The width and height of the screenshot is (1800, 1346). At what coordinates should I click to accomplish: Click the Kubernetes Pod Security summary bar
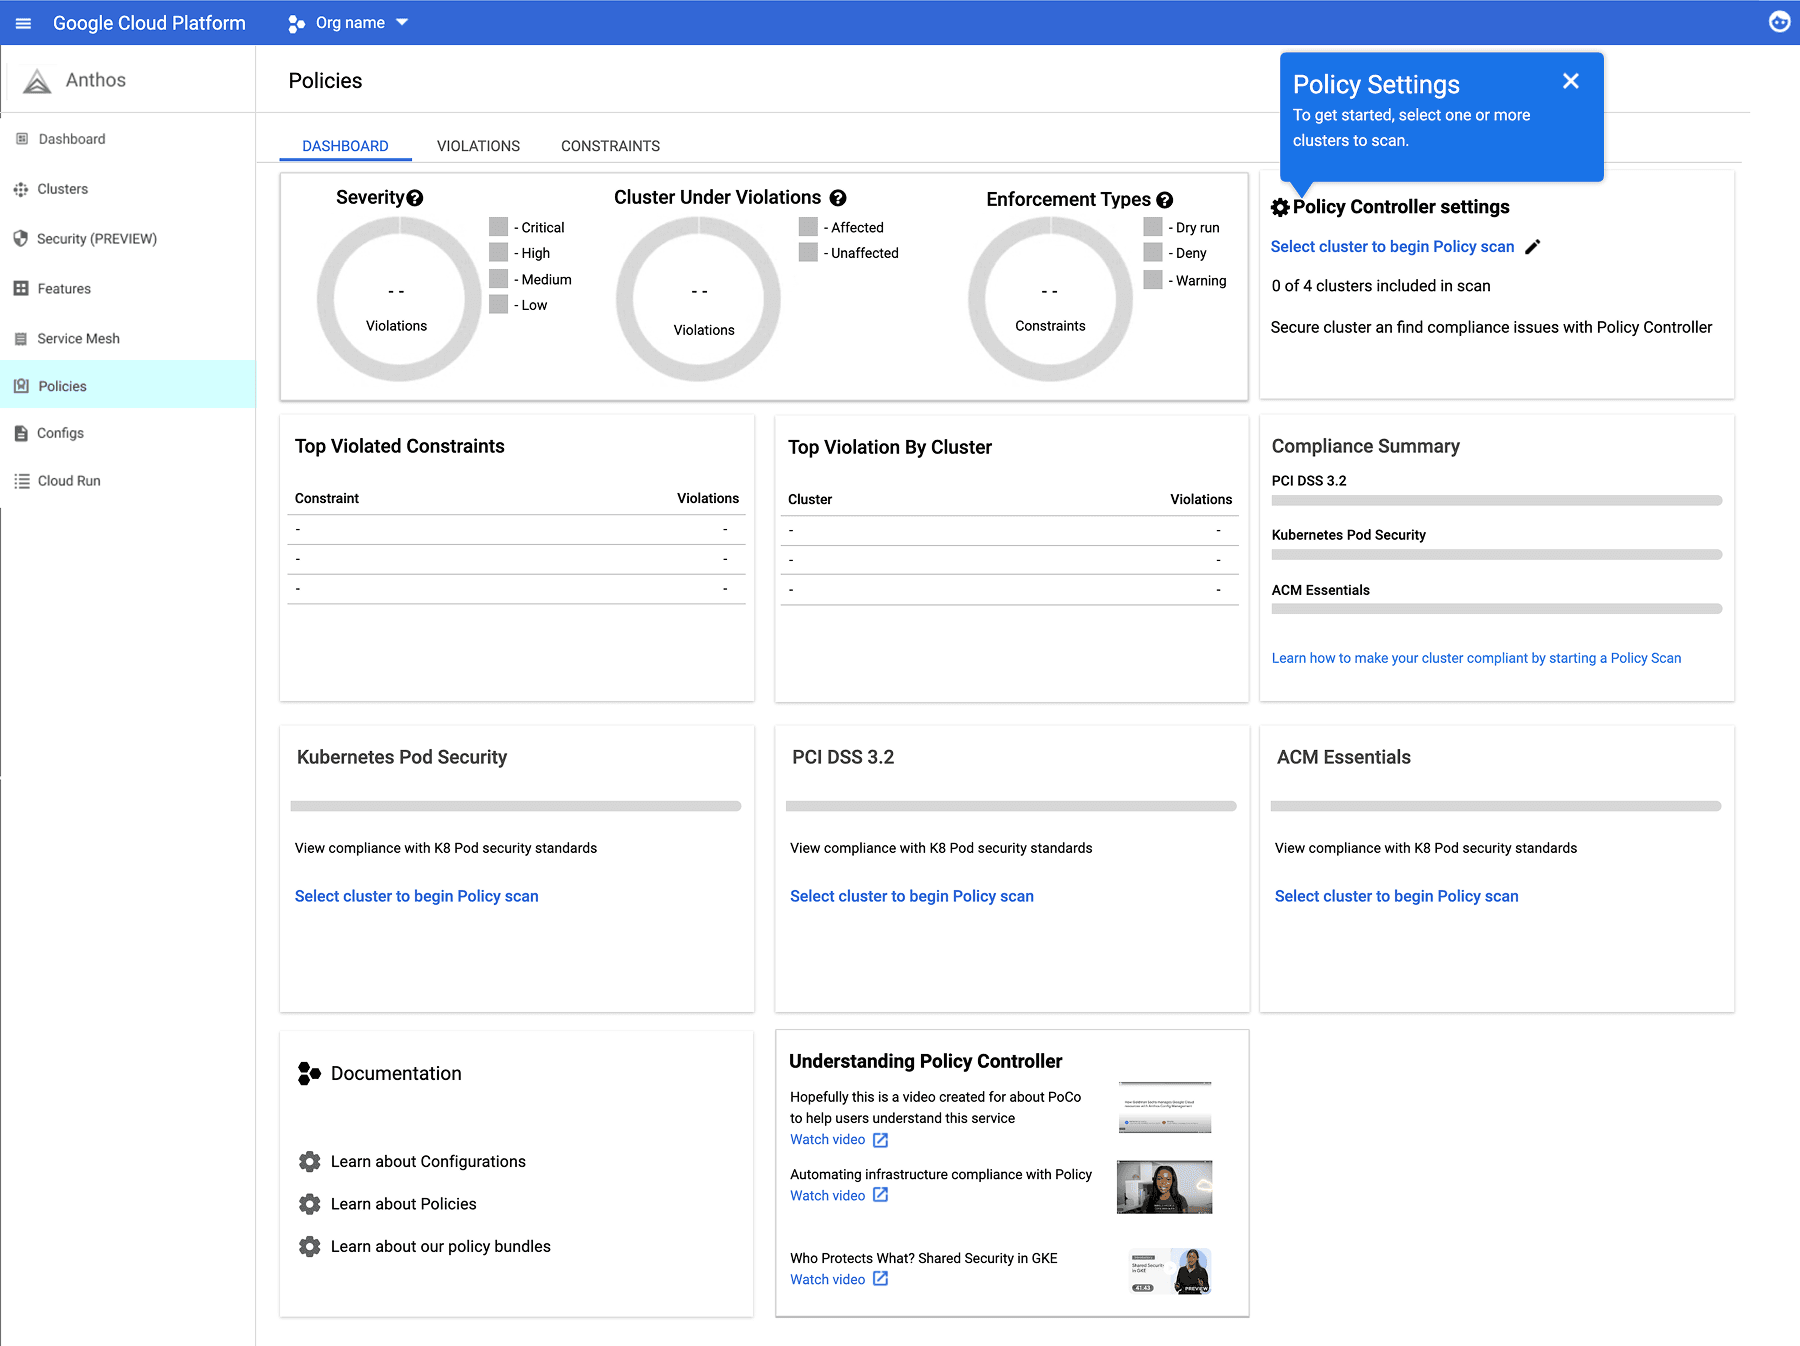tap(1497, 554)
